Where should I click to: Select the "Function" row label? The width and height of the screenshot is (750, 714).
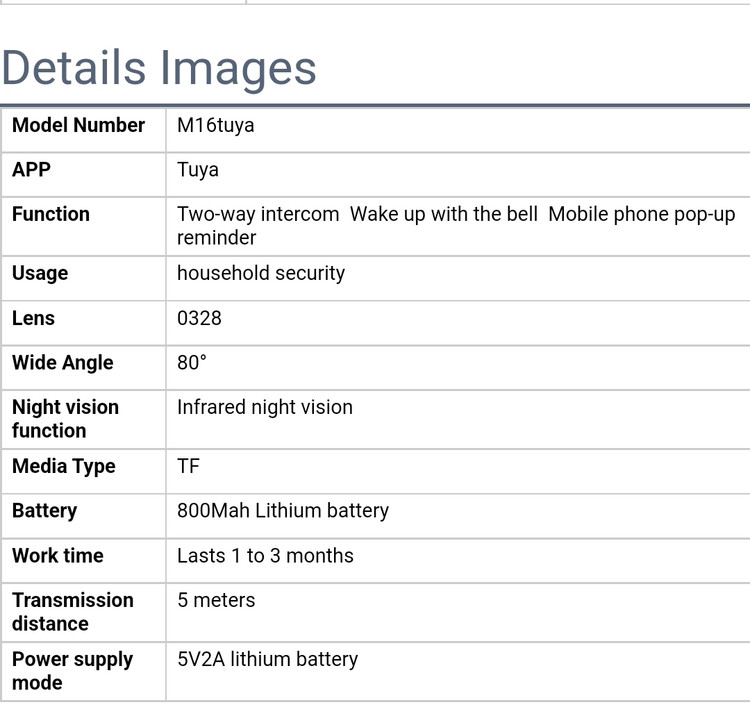coord(51,214)
